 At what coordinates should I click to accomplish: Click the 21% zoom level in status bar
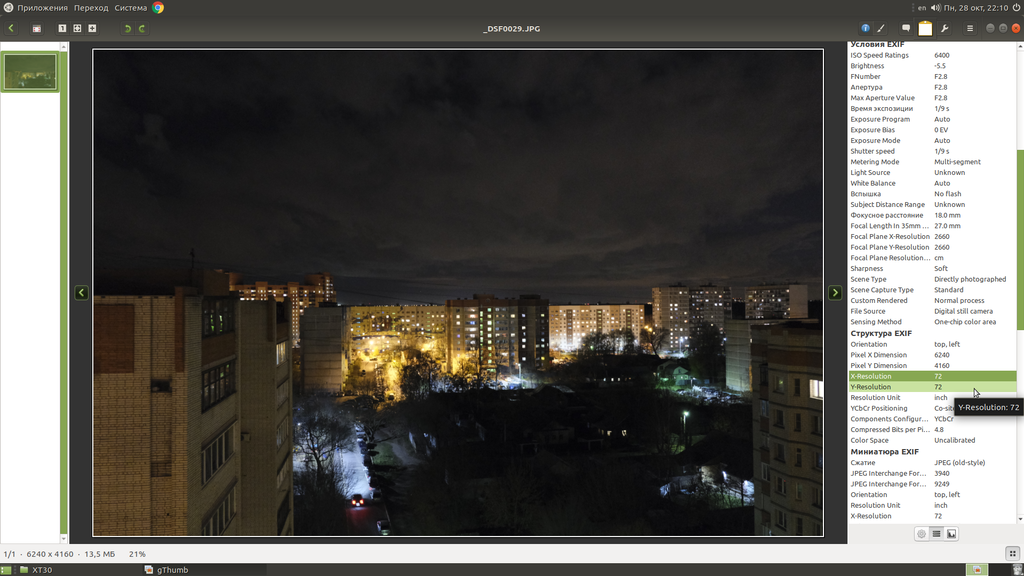(137, 554)
